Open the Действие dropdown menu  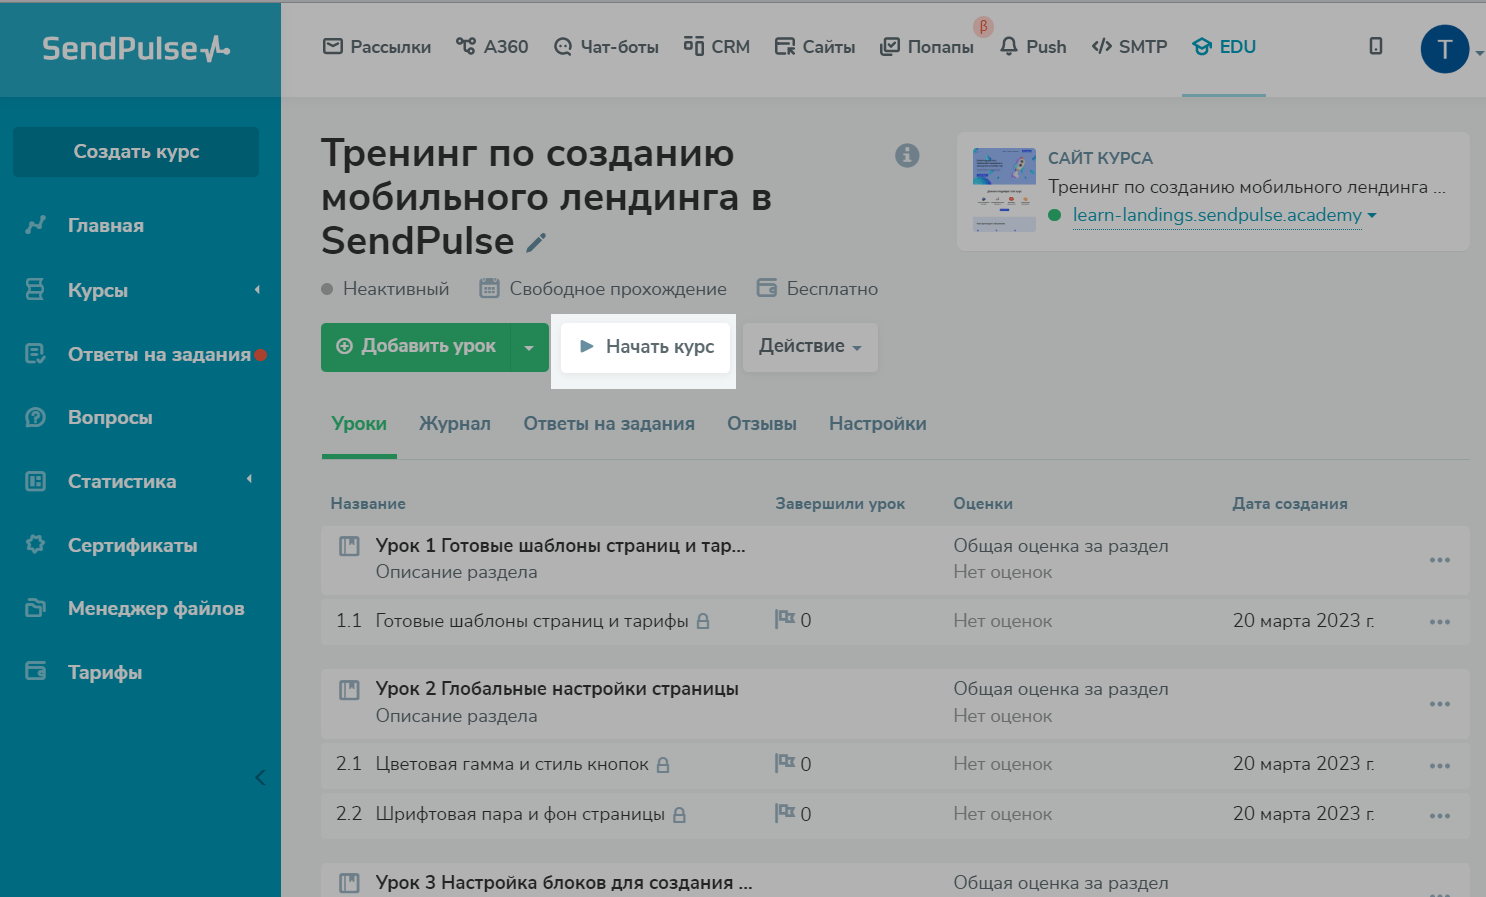click(x=809, y=346)
